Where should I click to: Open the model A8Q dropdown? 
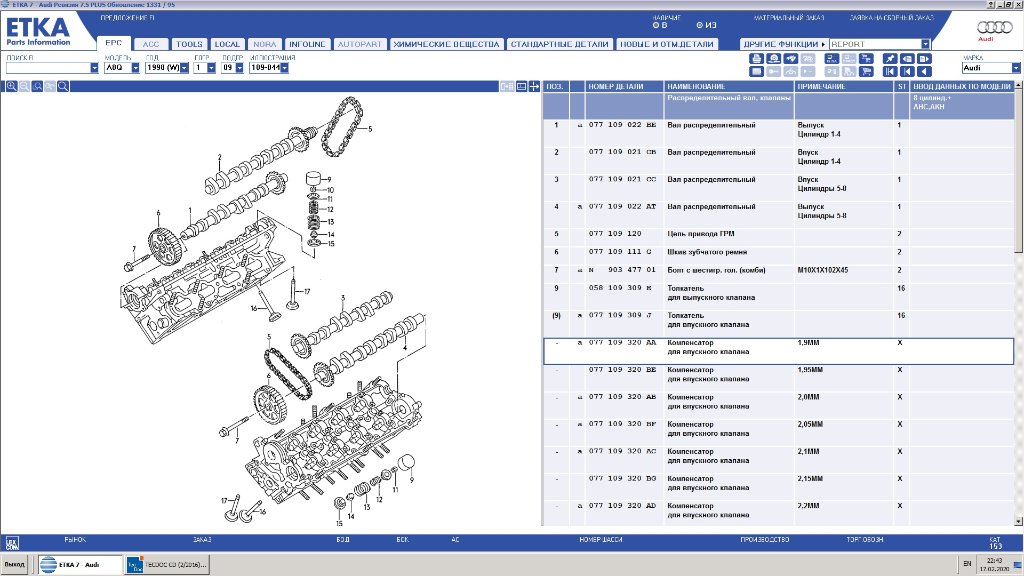click(x=139, y=68)
